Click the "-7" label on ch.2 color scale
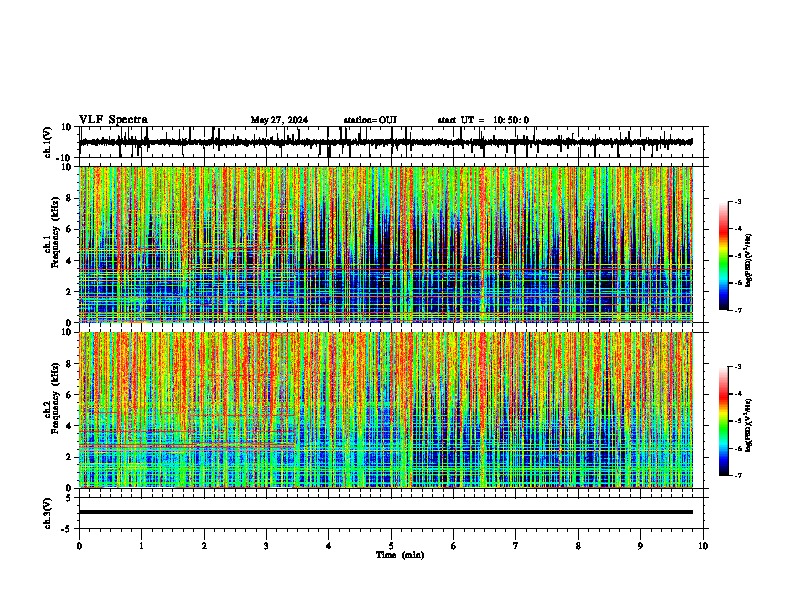Screen dimensions: 792x612 738,475
